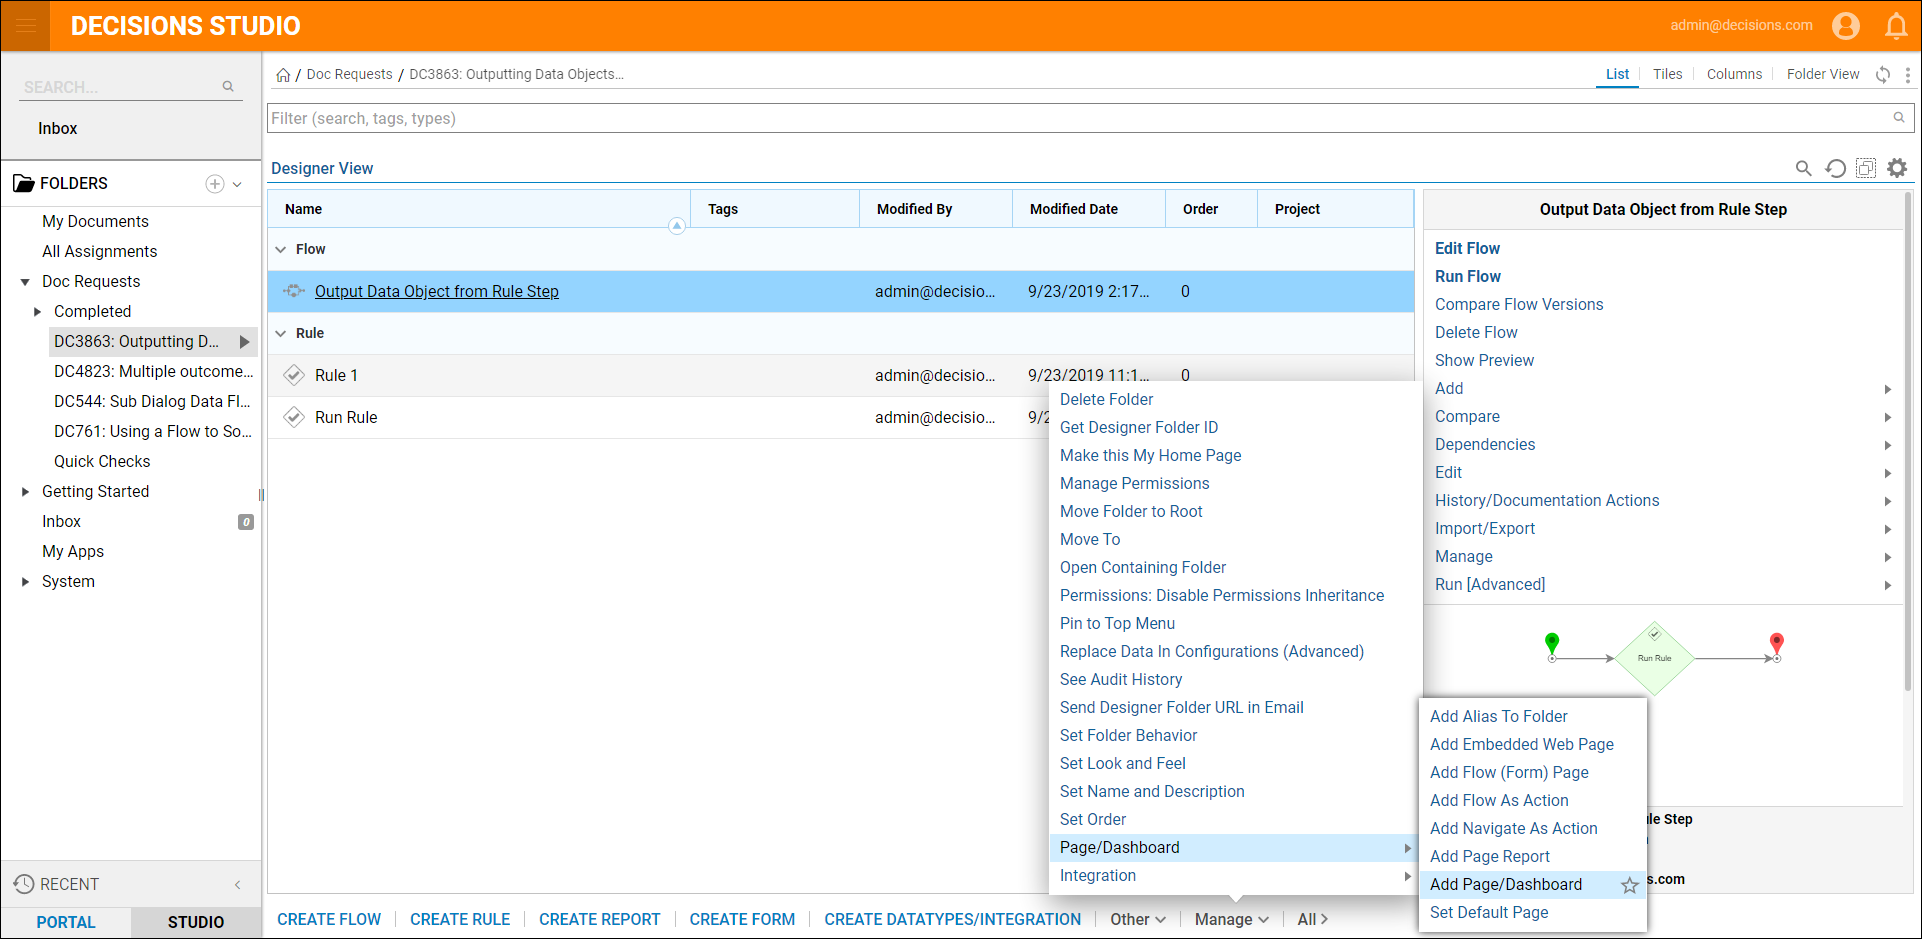This screenshot has width=1922, height=939.
Task: Click CREATE FLOW button
Action: point(329,919)
